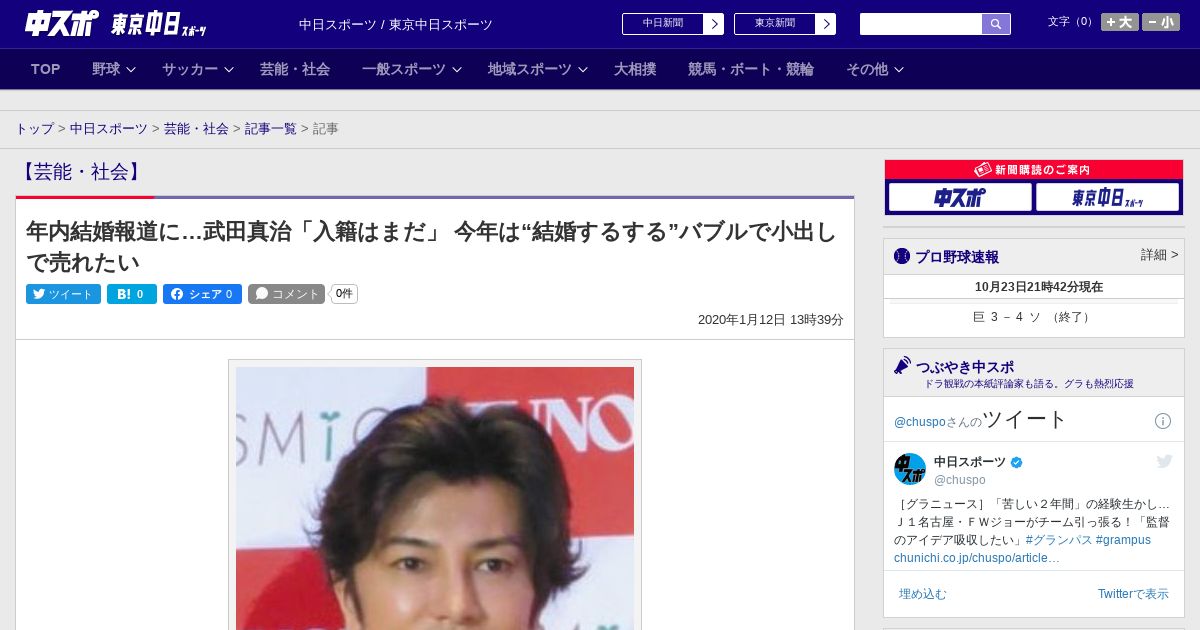The image size is (1200, 630).
Task: Decrease text size with －小 button
Action: click(1161, 22)
